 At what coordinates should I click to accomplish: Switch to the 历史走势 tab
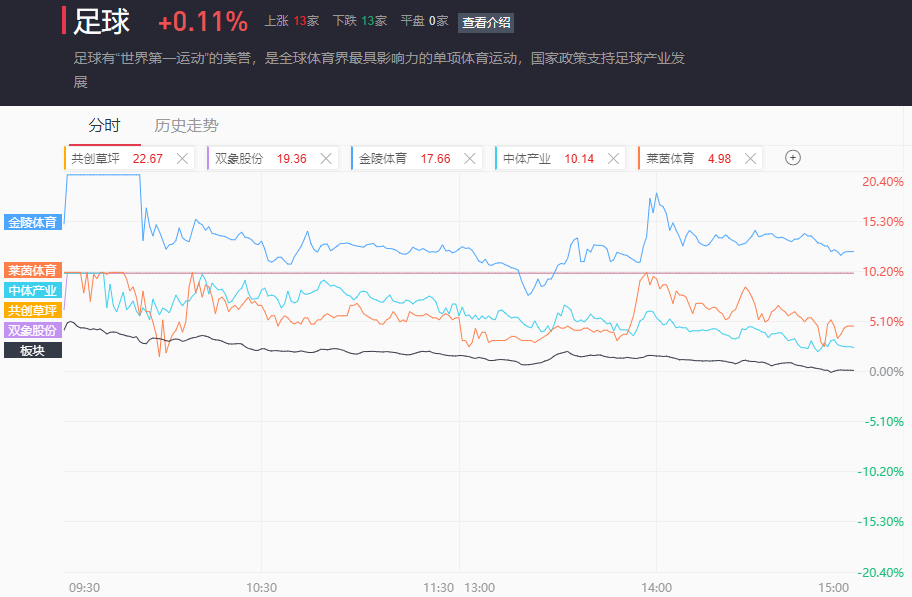click(x=186, y=125)
